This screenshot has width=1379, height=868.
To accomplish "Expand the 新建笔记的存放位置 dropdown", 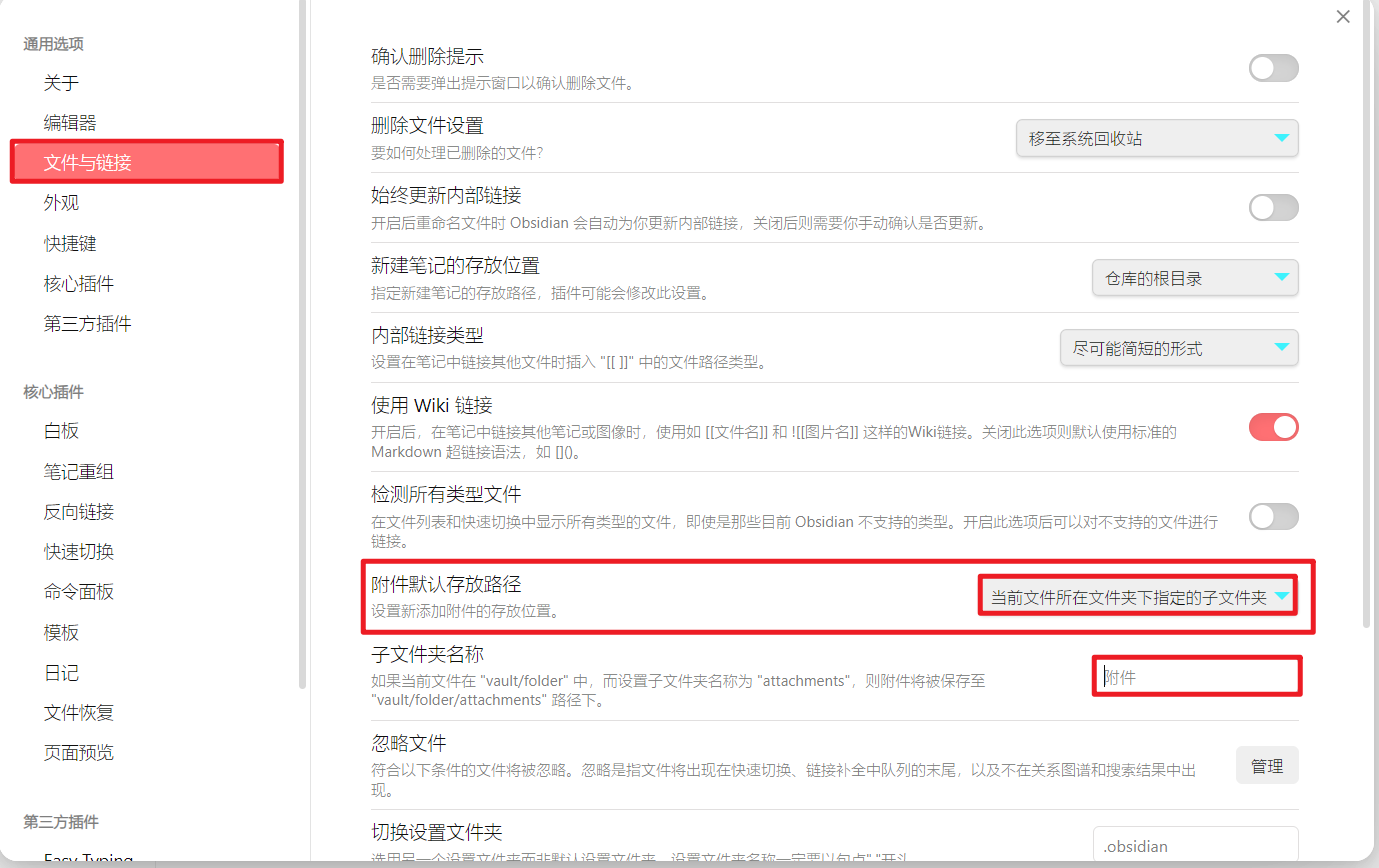I will 1195,278.
